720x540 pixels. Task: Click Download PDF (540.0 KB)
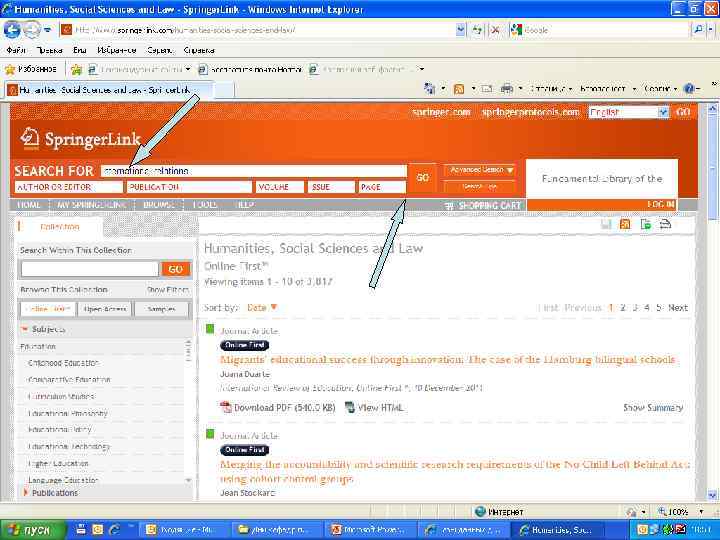pos(285,407)
